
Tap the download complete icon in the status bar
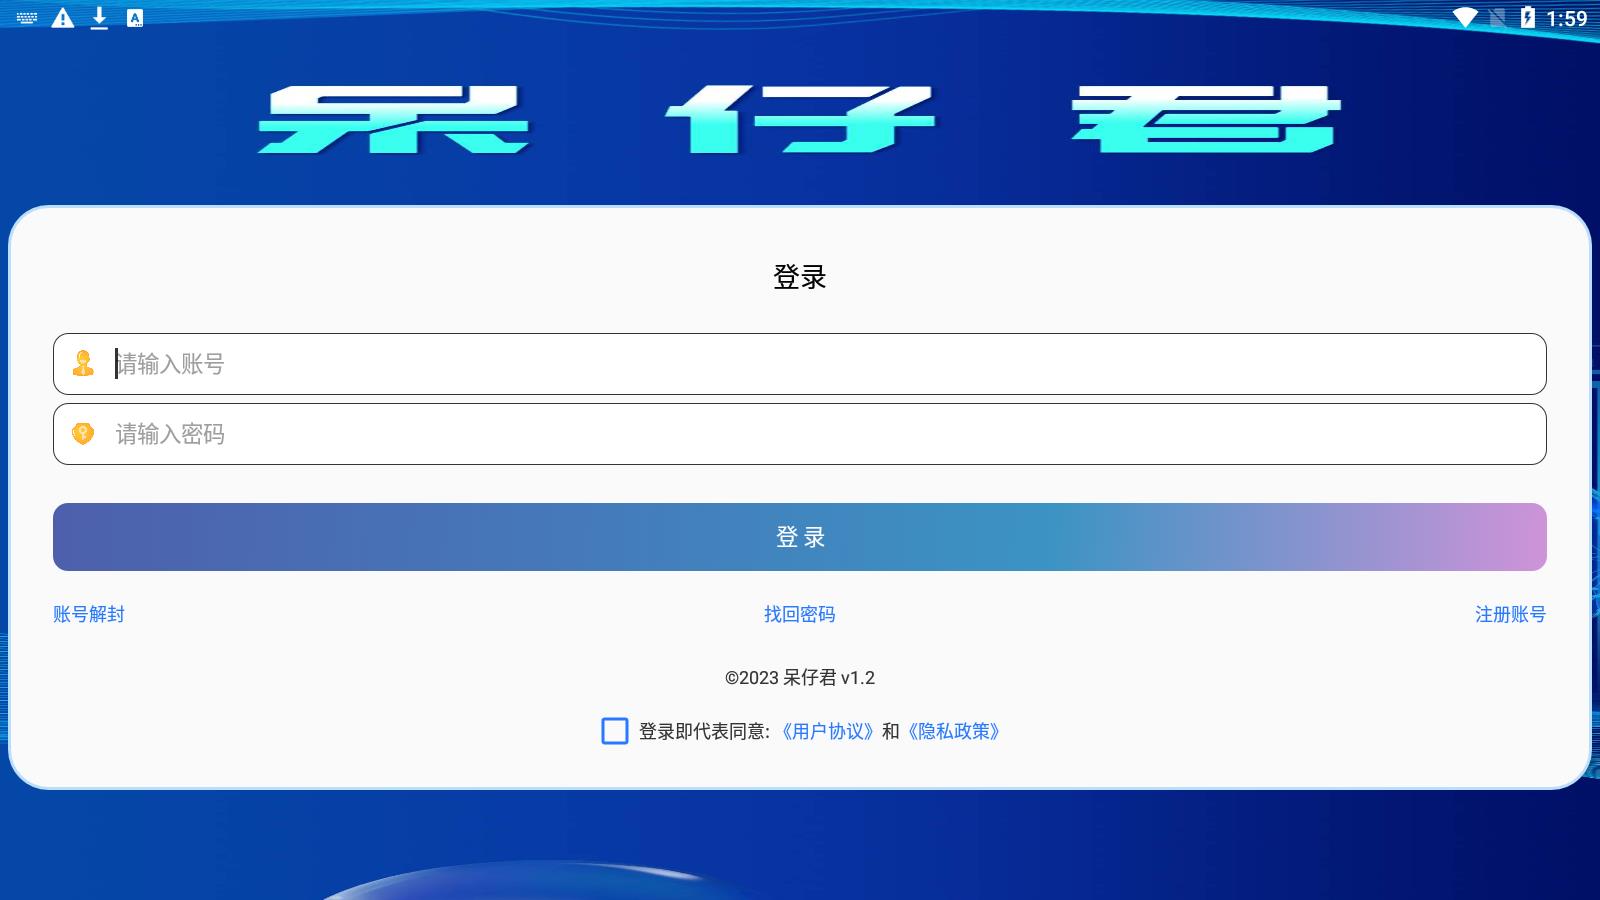99,16
